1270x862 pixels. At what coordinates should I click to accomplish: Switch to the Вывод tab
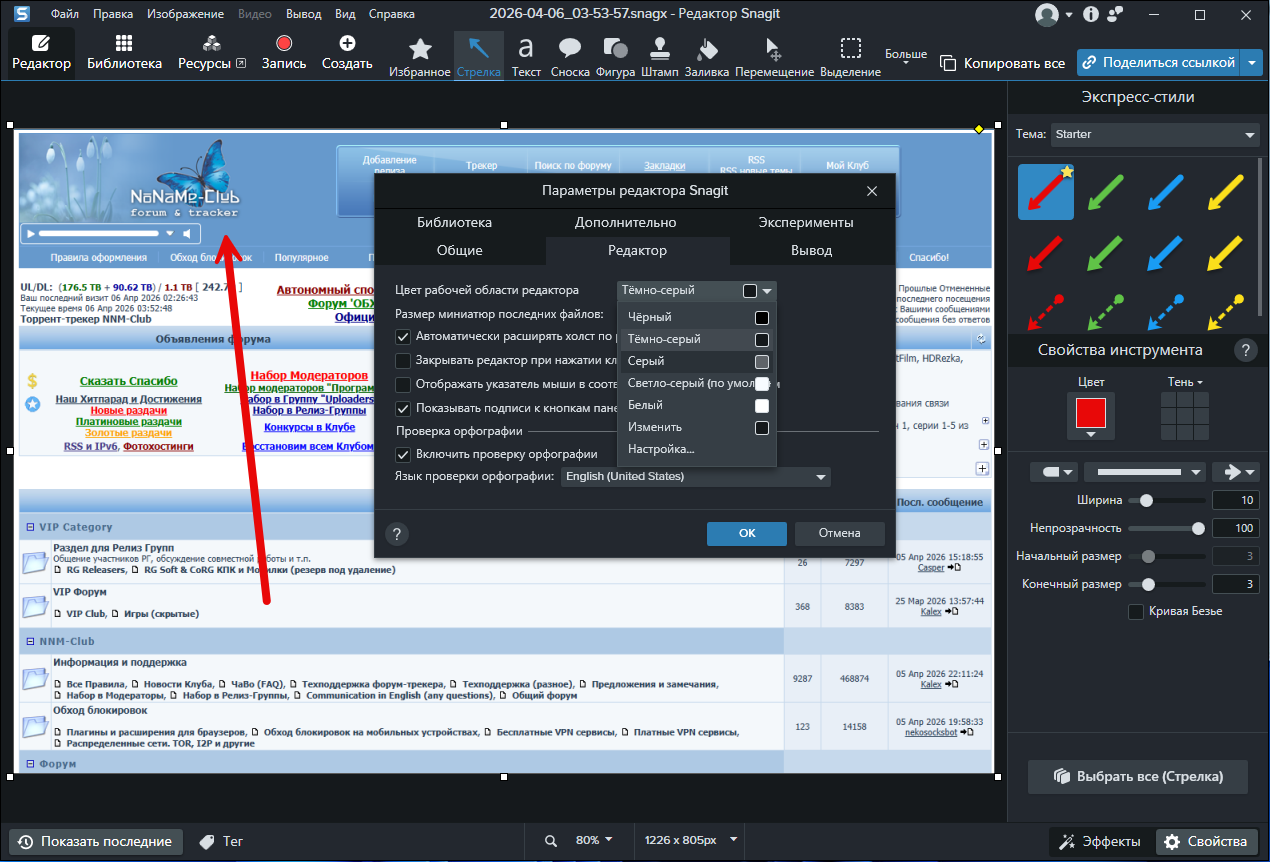tap(811, 250)
